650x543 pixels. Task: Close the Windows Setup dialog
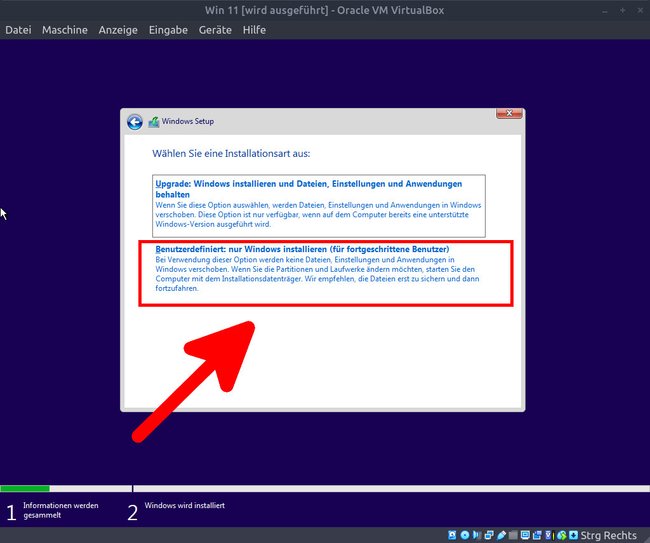pos(509,113)
